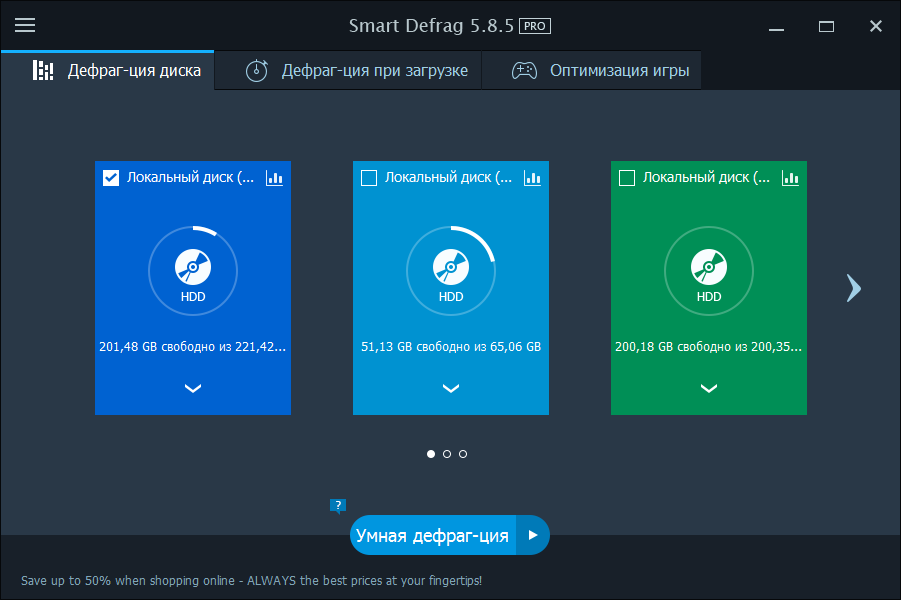Start Умная дефраг-ция
The height and width of the screenshot is (600, 901).
tap(433, 535)
